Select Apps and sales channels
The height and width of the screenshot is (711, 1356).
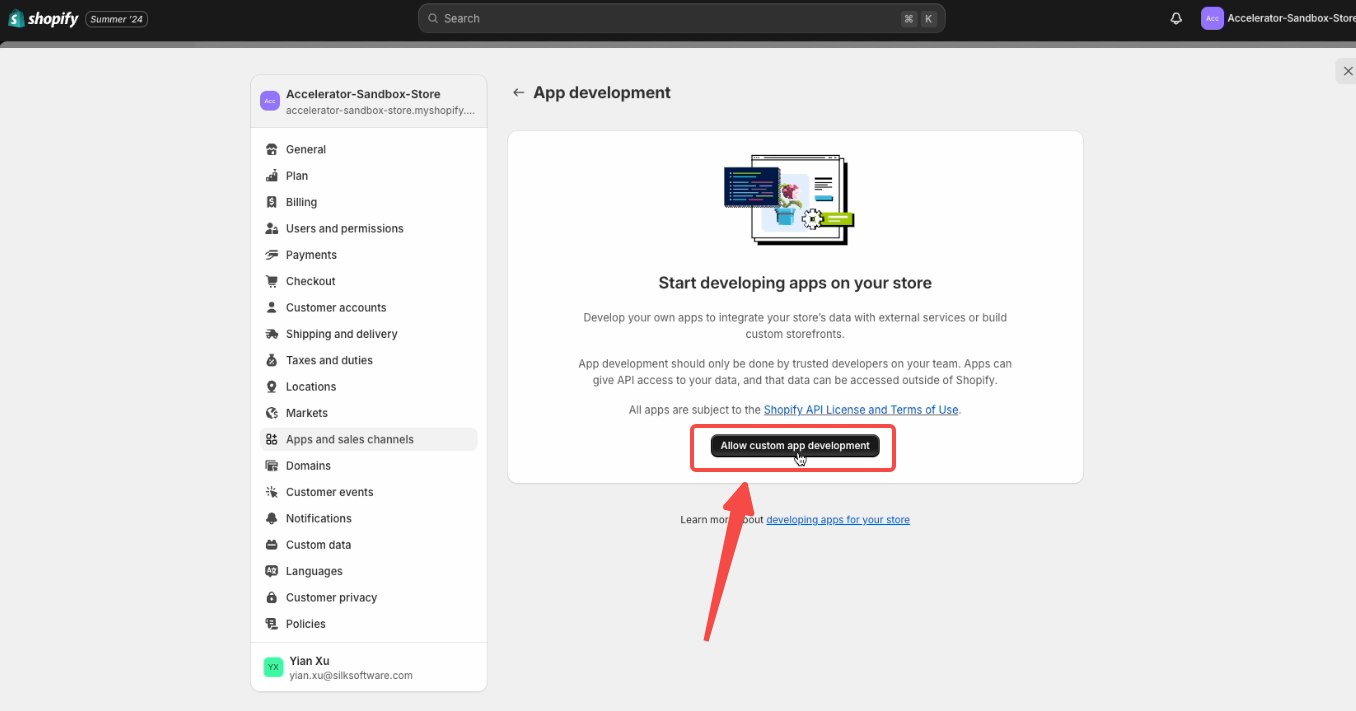click(x=369, y=440)
